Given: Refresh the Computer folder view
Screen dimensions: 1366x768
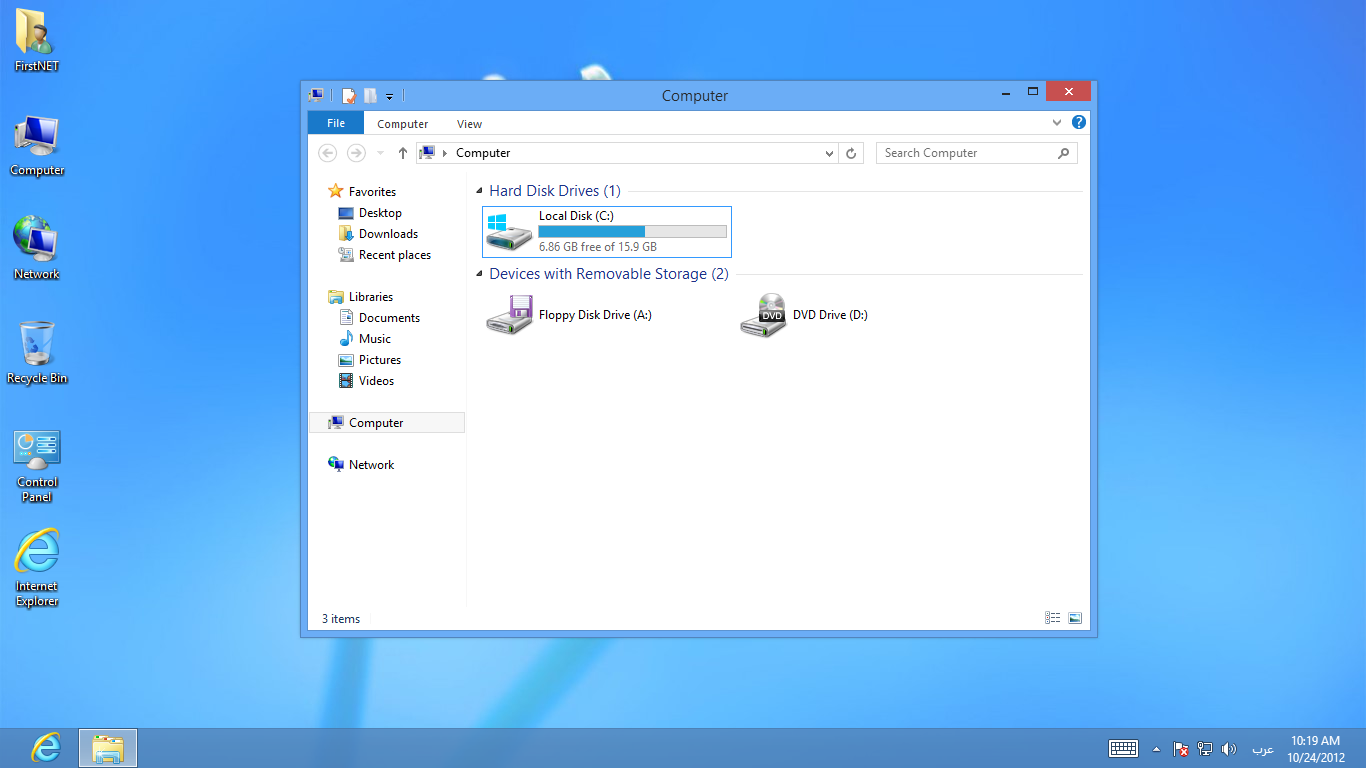Looking at the screenshot, I should pos(851,153).
